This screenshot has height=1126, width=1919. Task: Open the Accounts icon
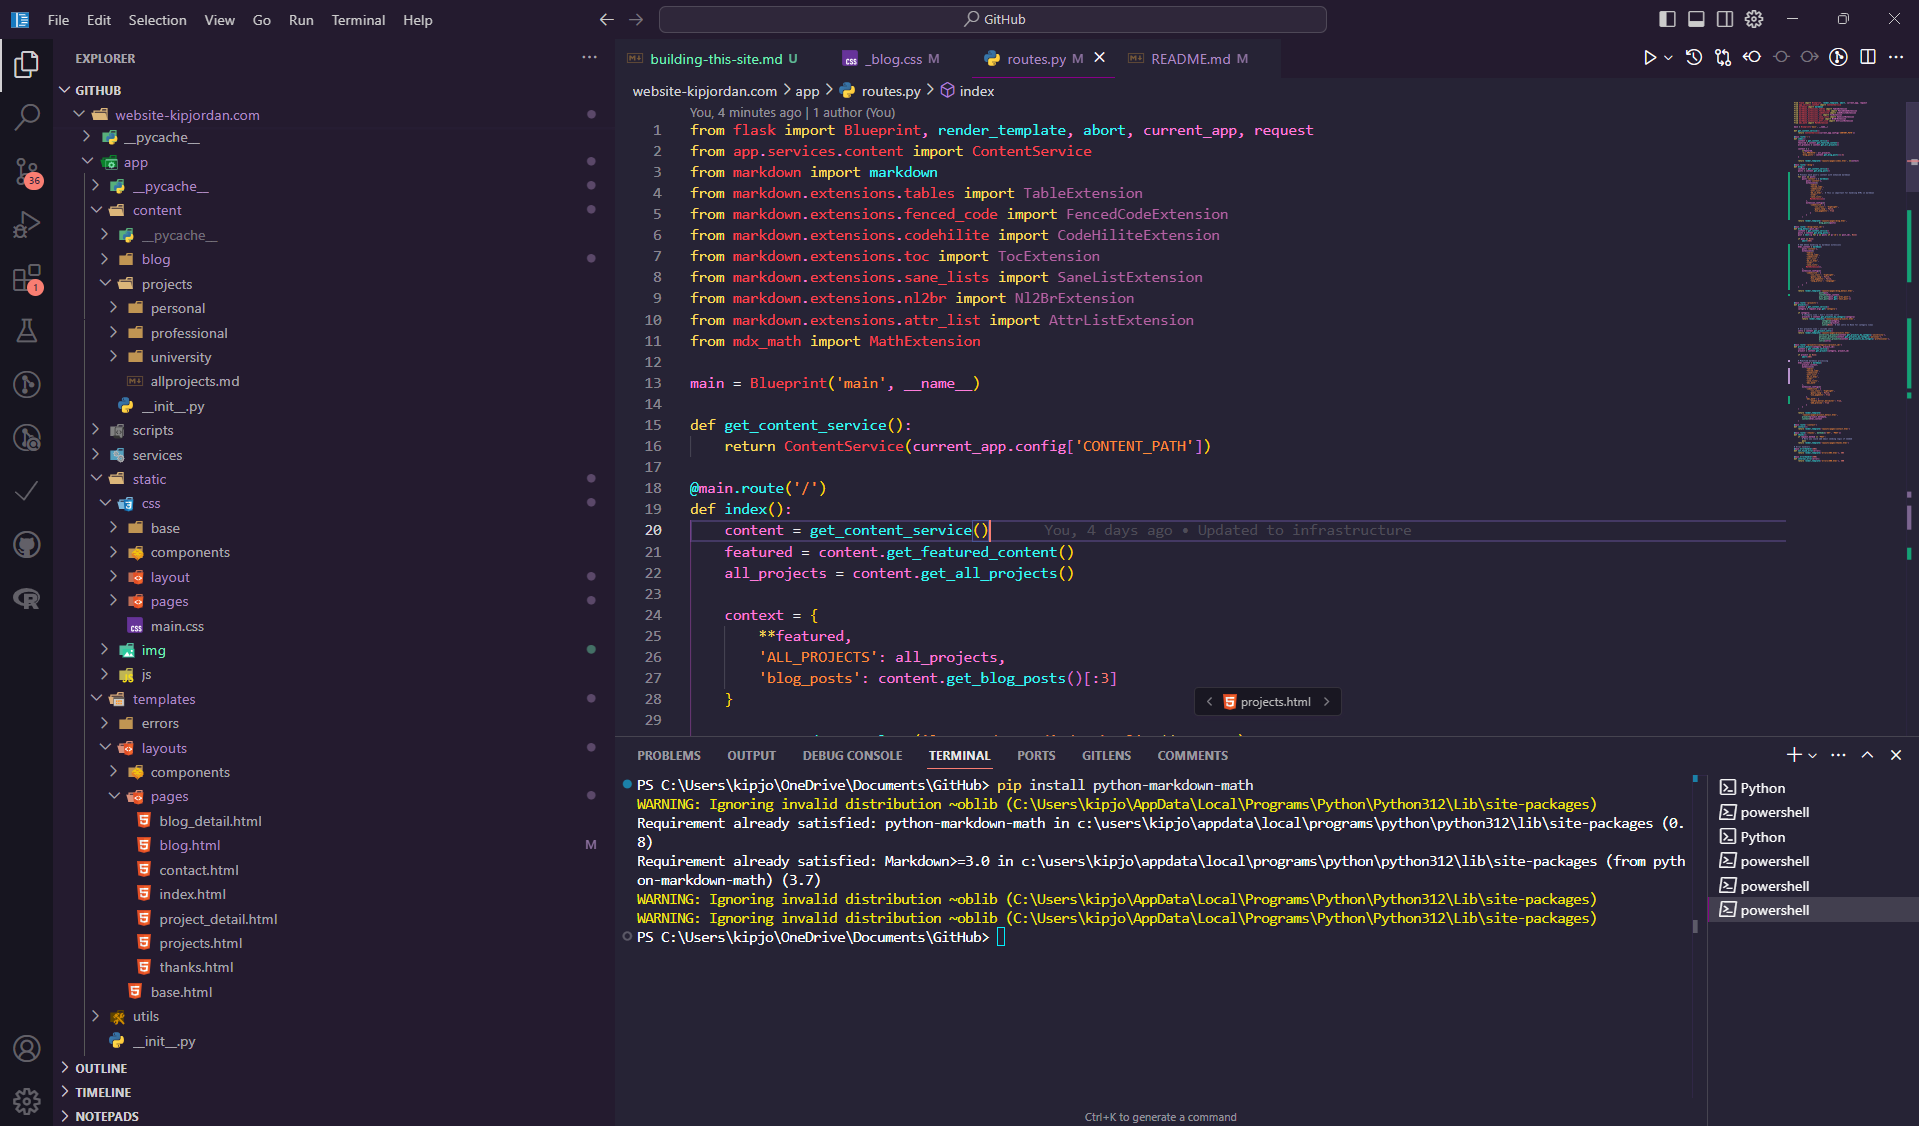pyautogui.click(x=27, y=1048)
